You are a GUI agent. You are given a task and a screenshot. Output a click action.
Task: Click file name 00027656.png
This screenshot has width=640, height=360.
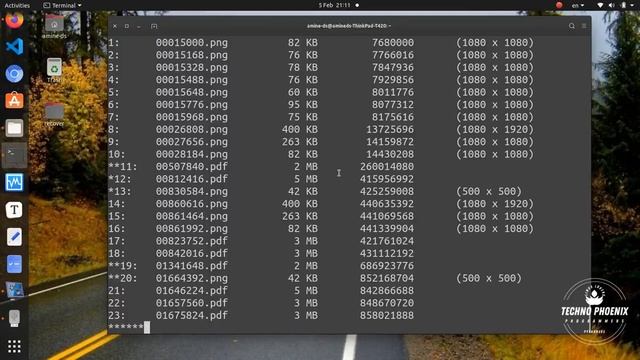[191, 142]
